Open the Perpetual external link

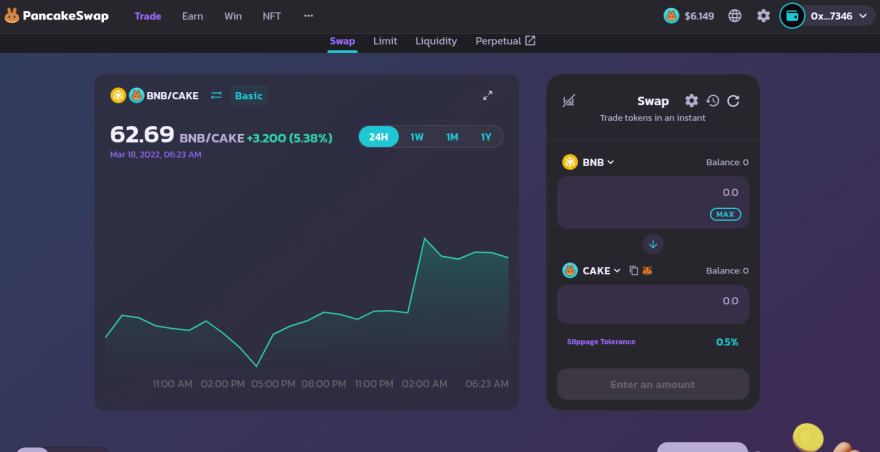click(505, 41)
